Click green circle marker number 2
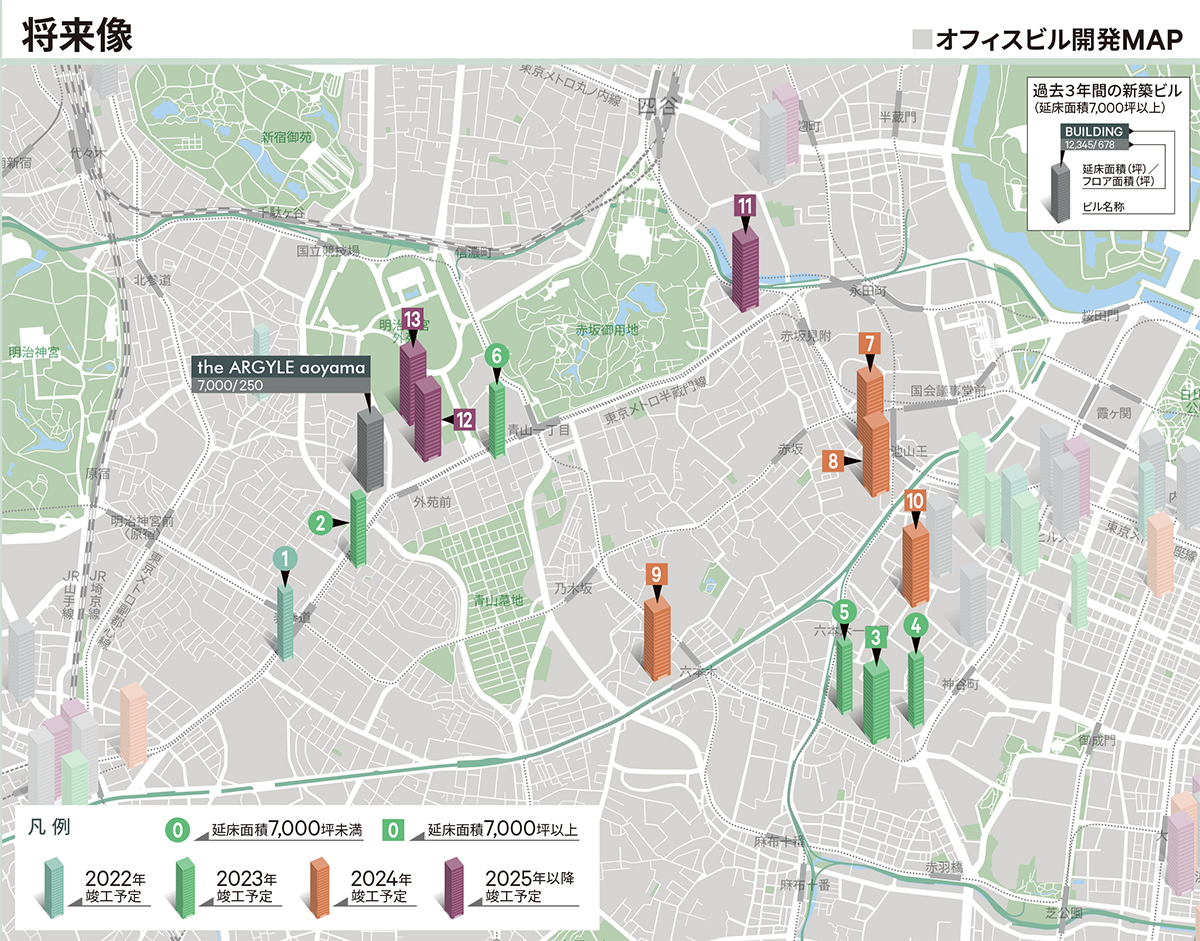The image size is (1200, 941). [x=320, y=522]
